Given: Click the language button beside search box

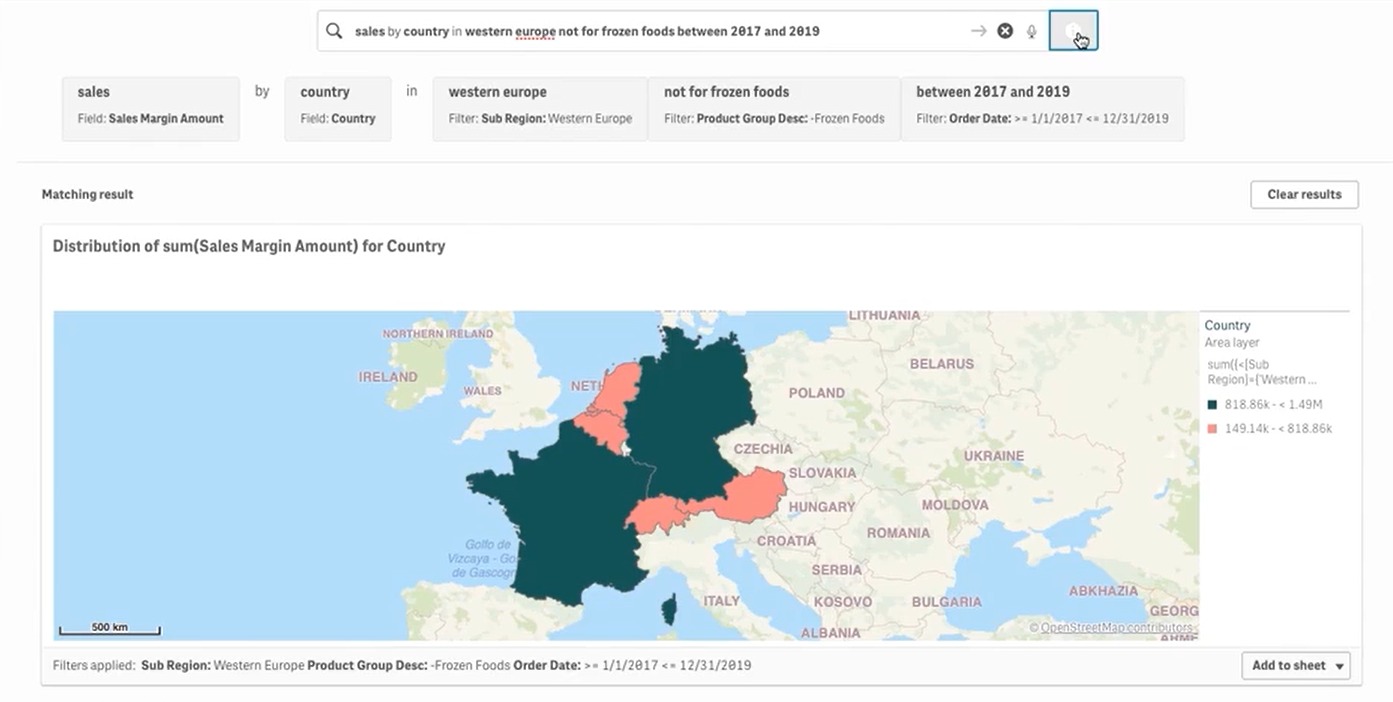Looking at the screenshot, I should point(1073,31).
